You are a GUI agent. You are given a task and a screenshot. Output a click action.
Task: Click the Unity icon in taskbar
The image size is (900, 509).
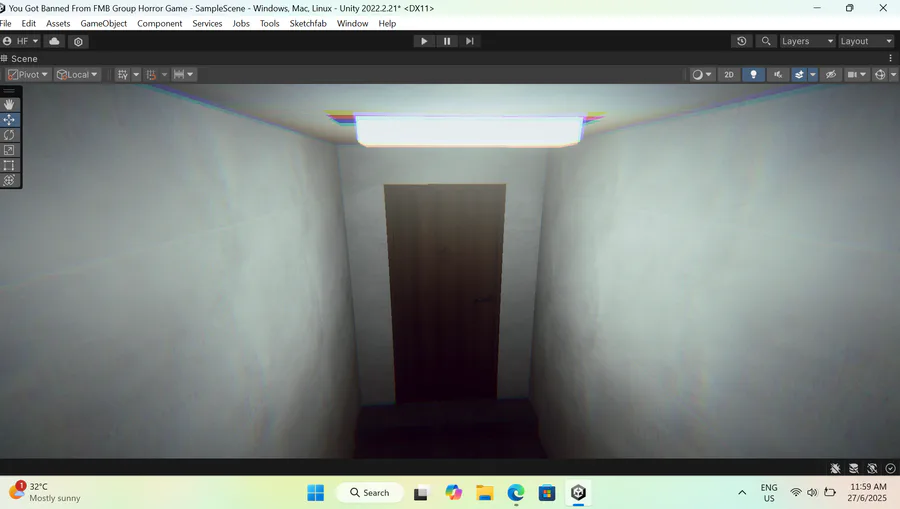pos(578,492)
